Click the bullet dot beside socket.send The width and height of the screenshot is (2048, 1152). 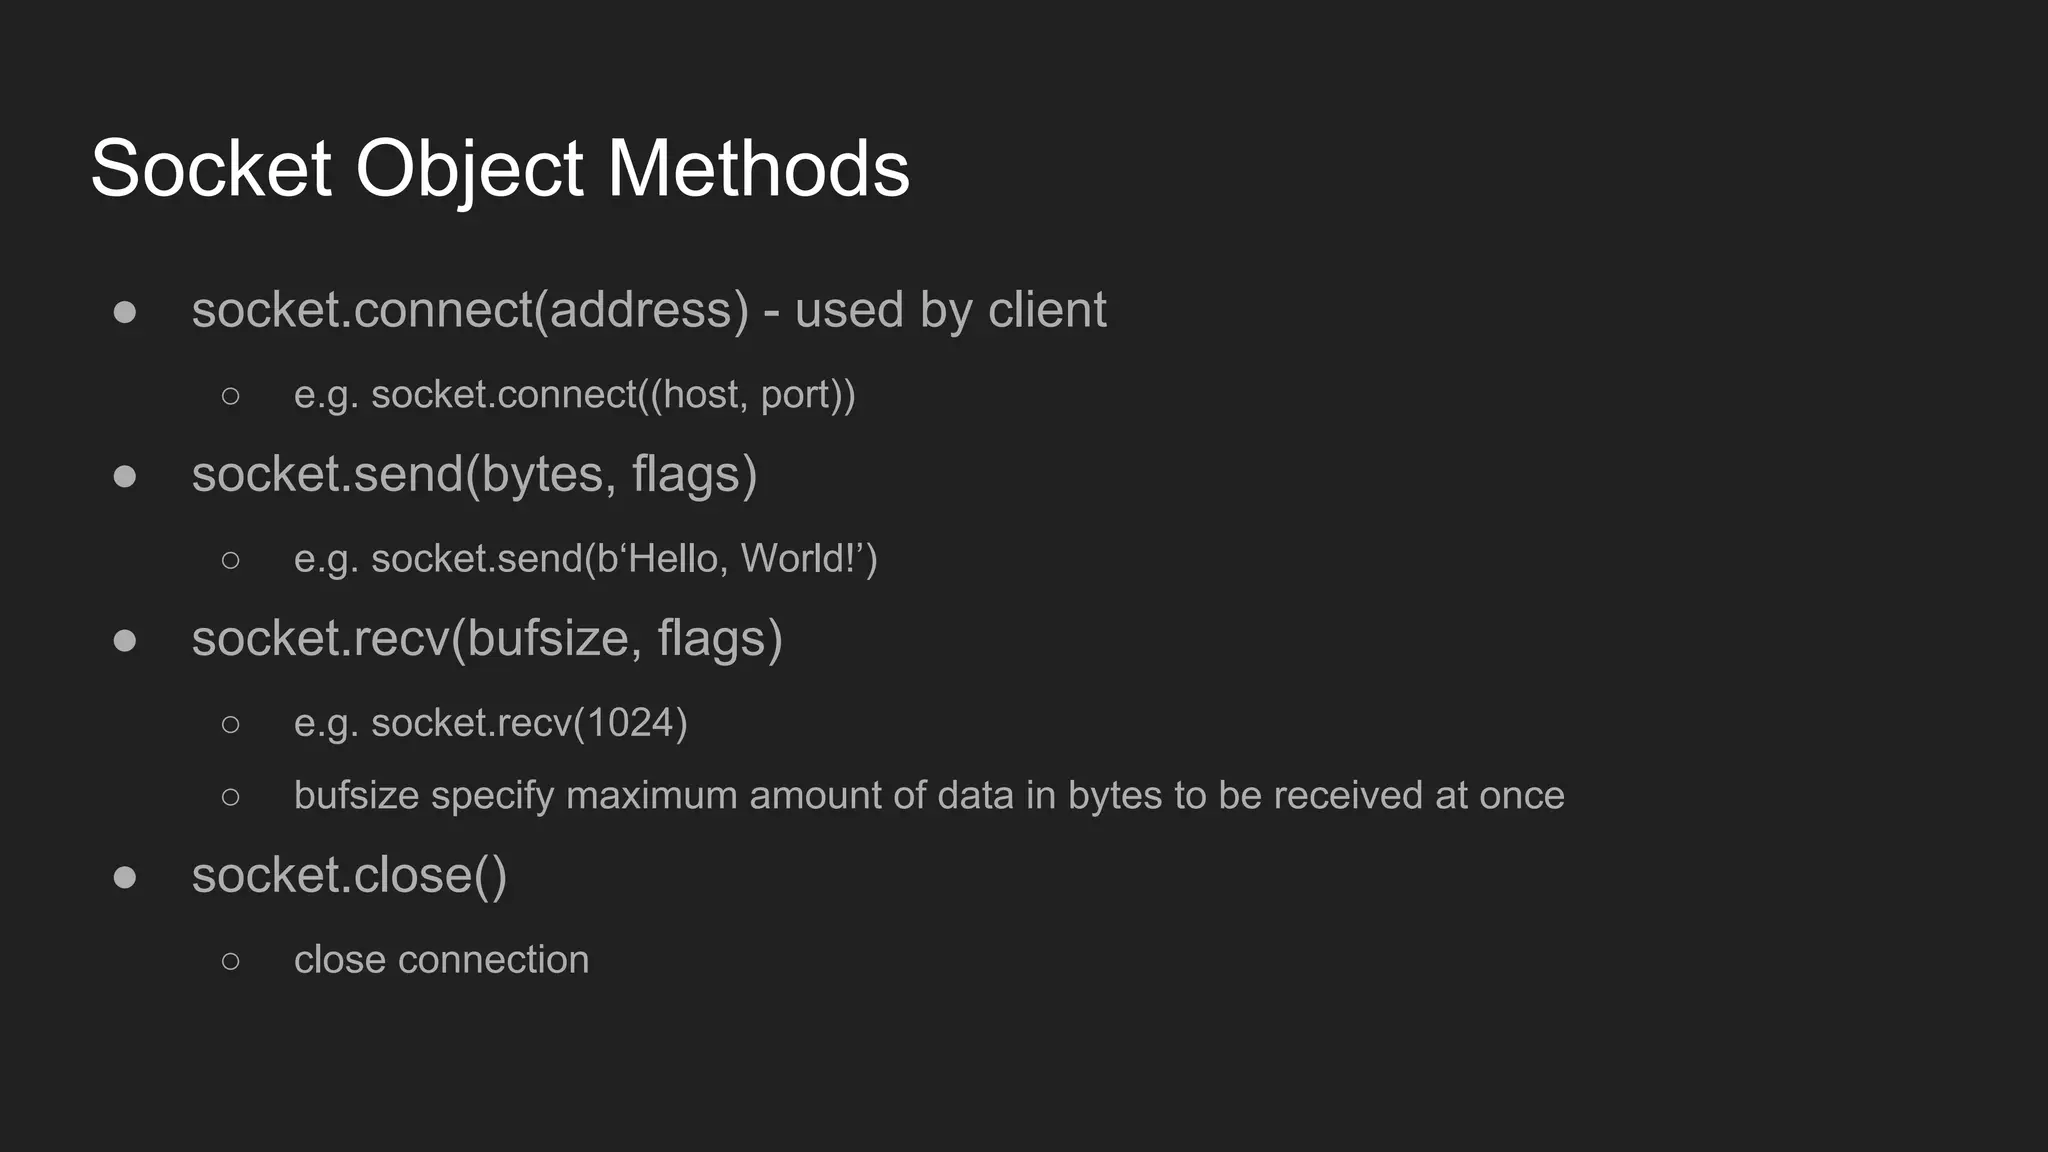(x=125, y=476)
